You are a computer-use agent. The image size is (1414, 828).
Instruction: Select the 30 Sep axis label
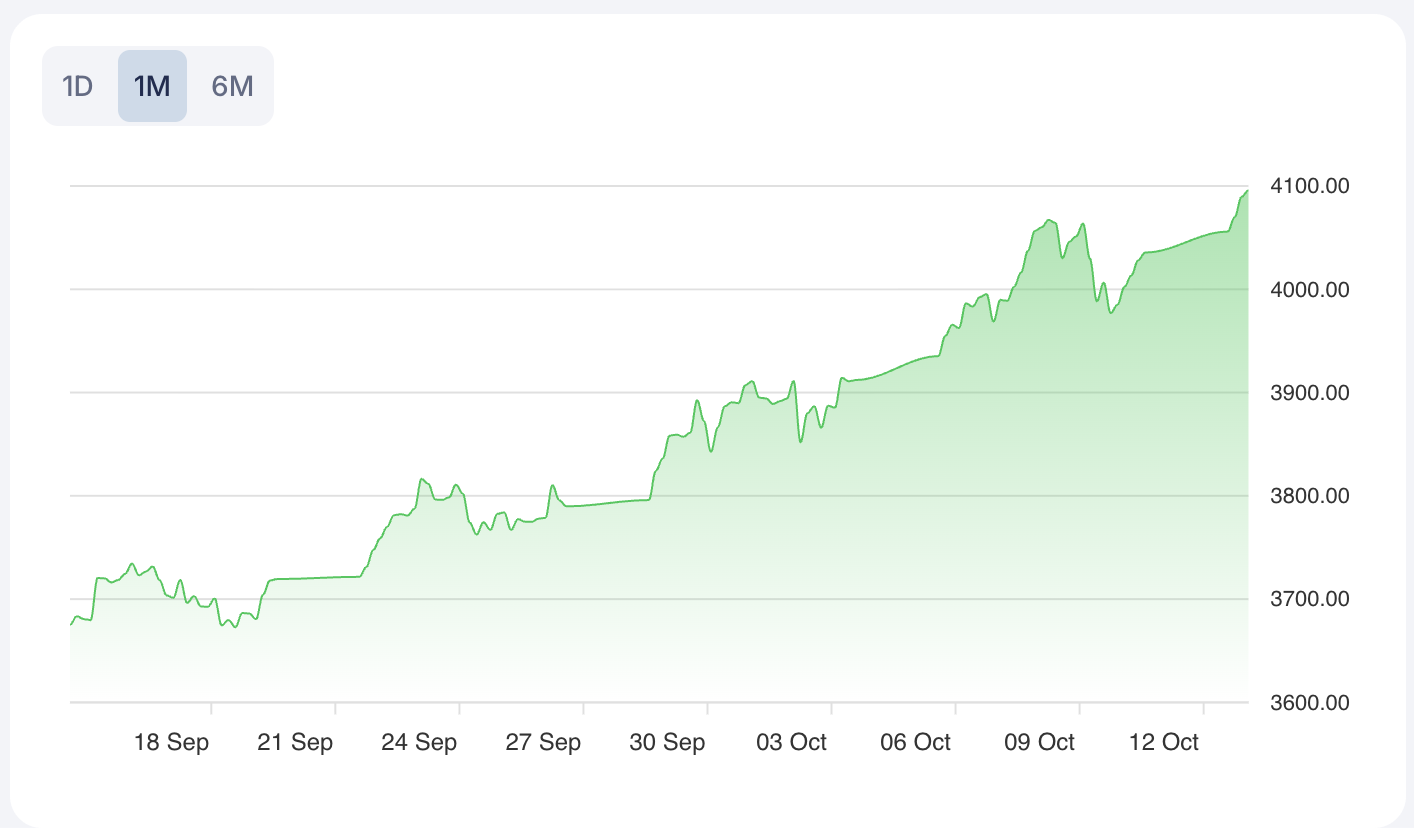(667, 742)
